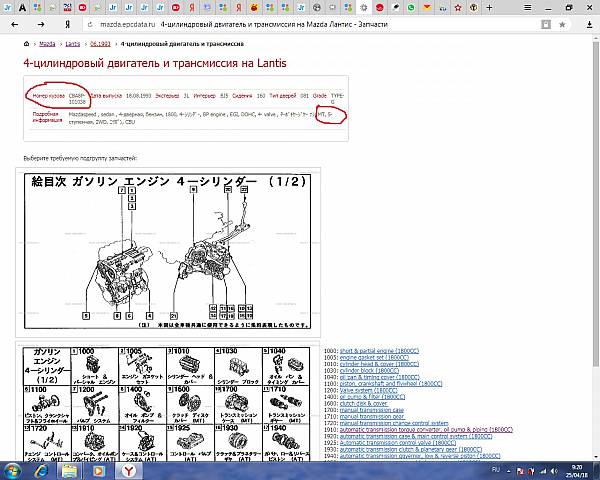Open automatic transmission case & main control link
The image size is (600, 480).
tap(416, 436)
